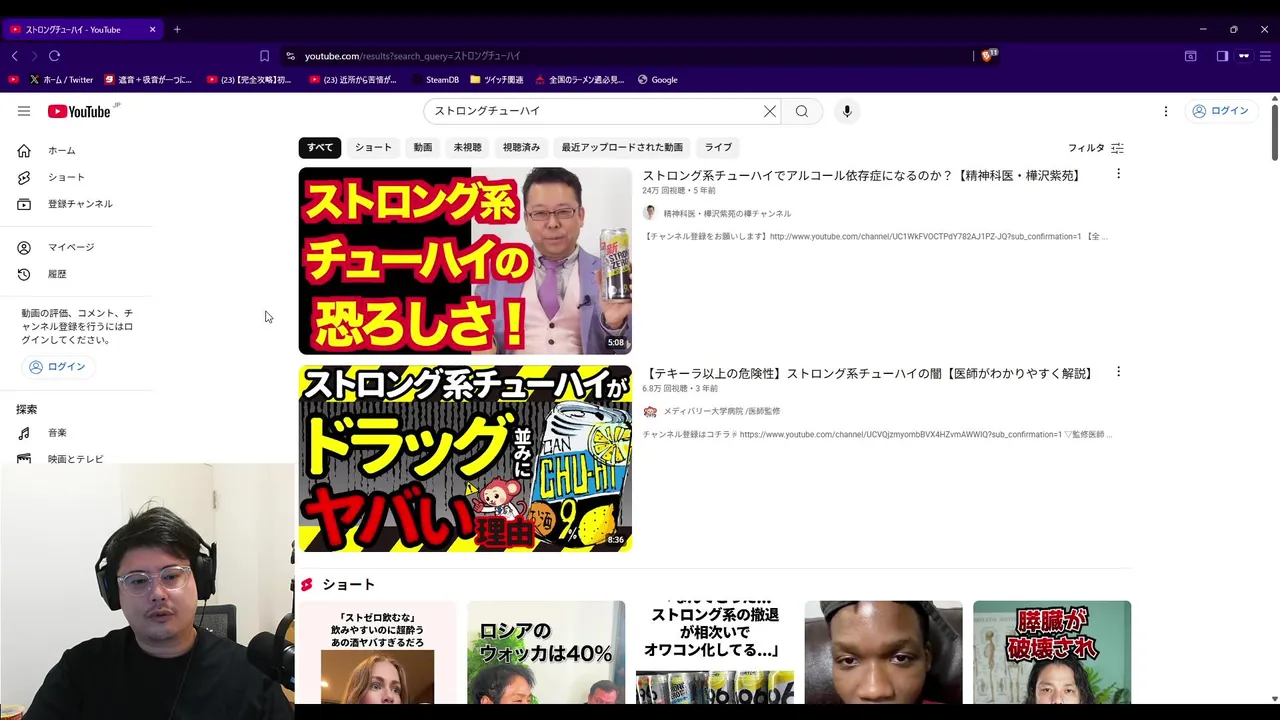Viewport: 1280px width, 720px height.
Task: Click the Brave Shields lion icon
Action: pyautogui.click(x=988, y=56)
